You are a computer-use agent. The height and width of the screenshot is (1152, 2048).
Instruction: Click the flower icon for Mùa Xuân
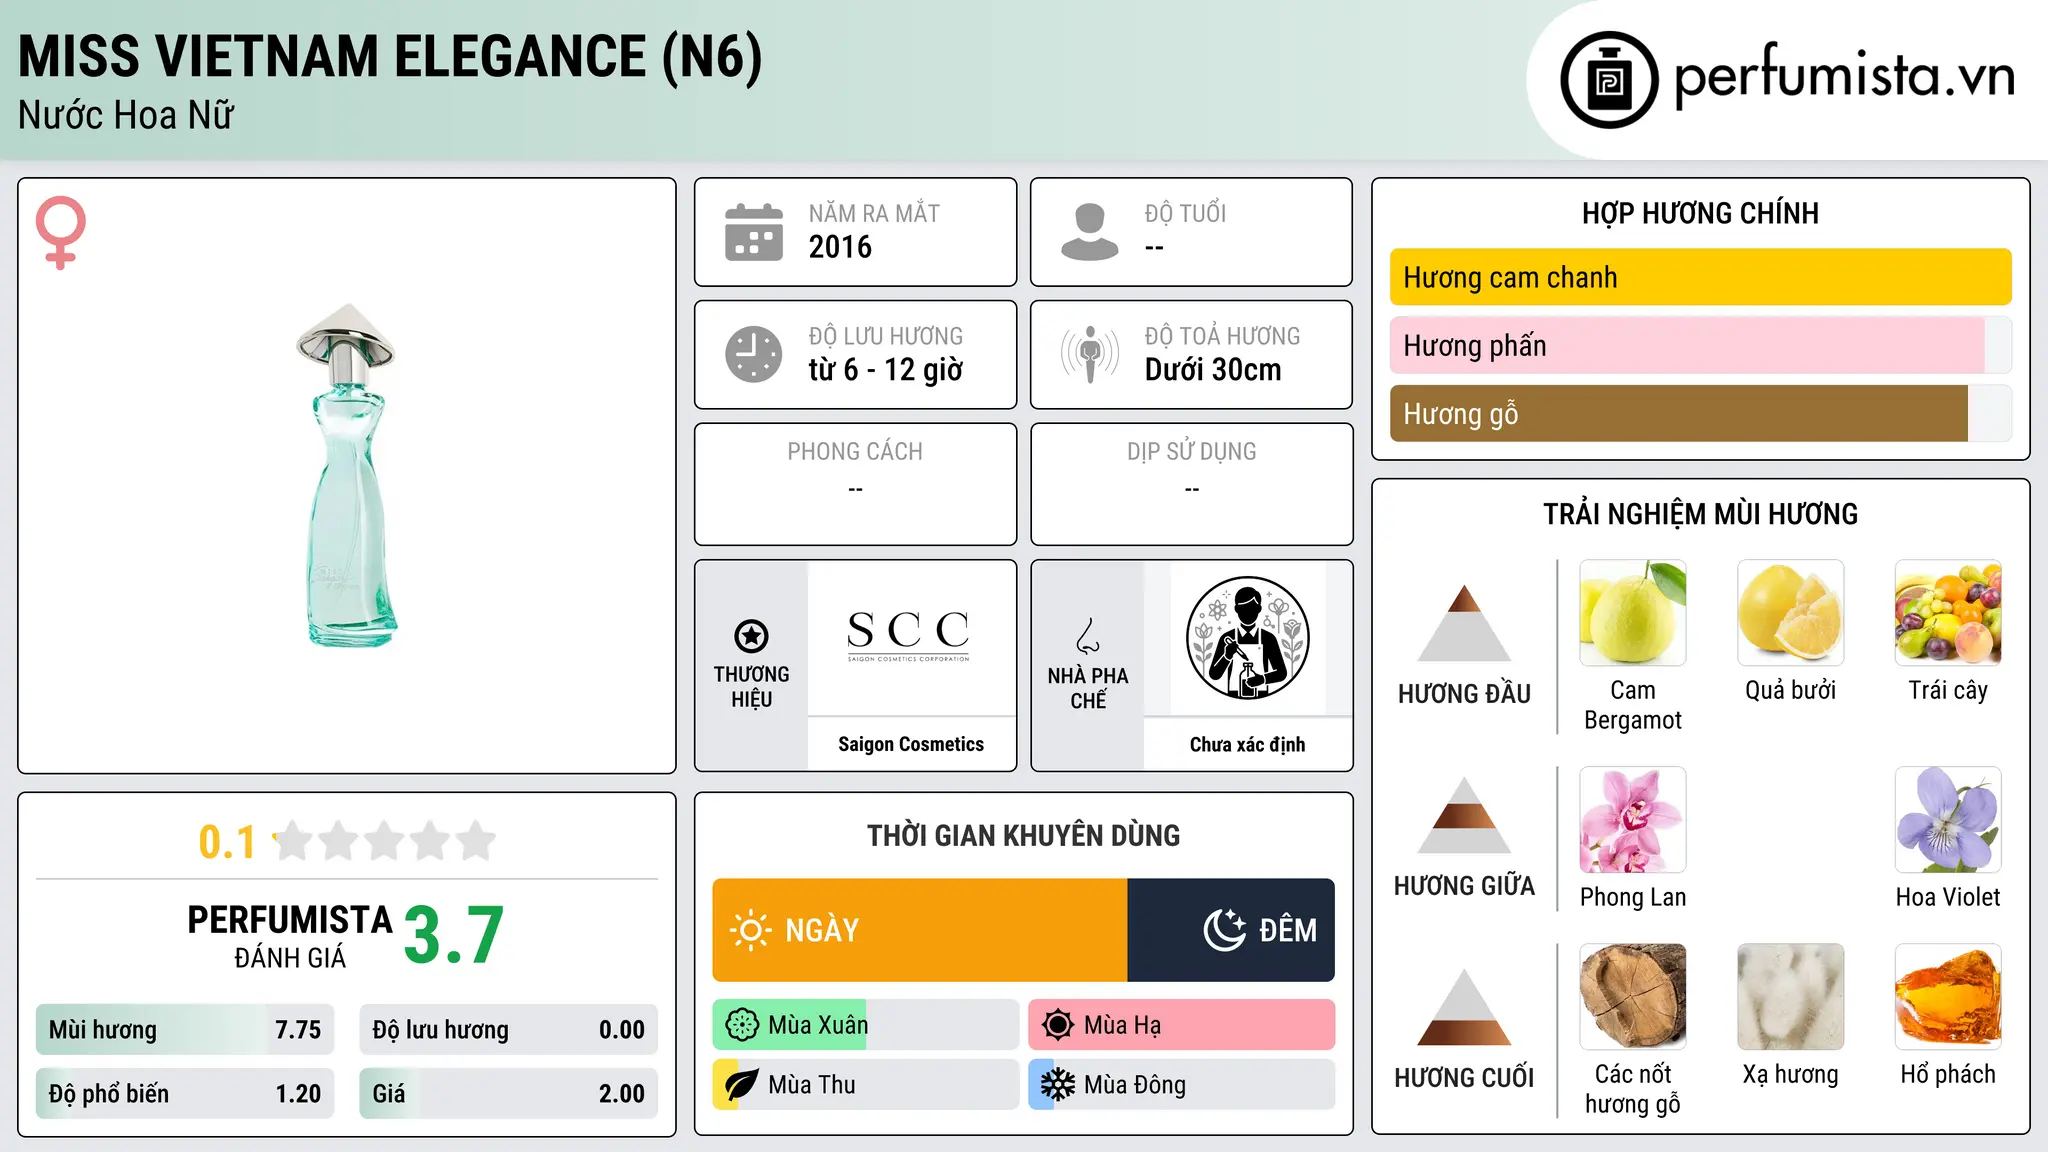coord(742,1025)
